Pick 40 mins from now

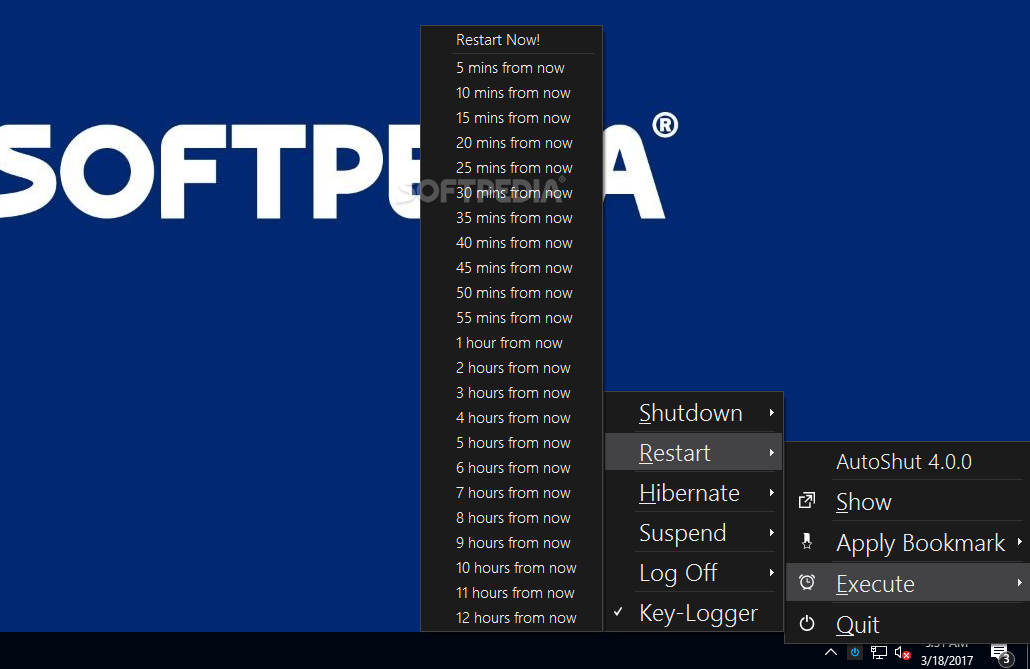[511, 242]
